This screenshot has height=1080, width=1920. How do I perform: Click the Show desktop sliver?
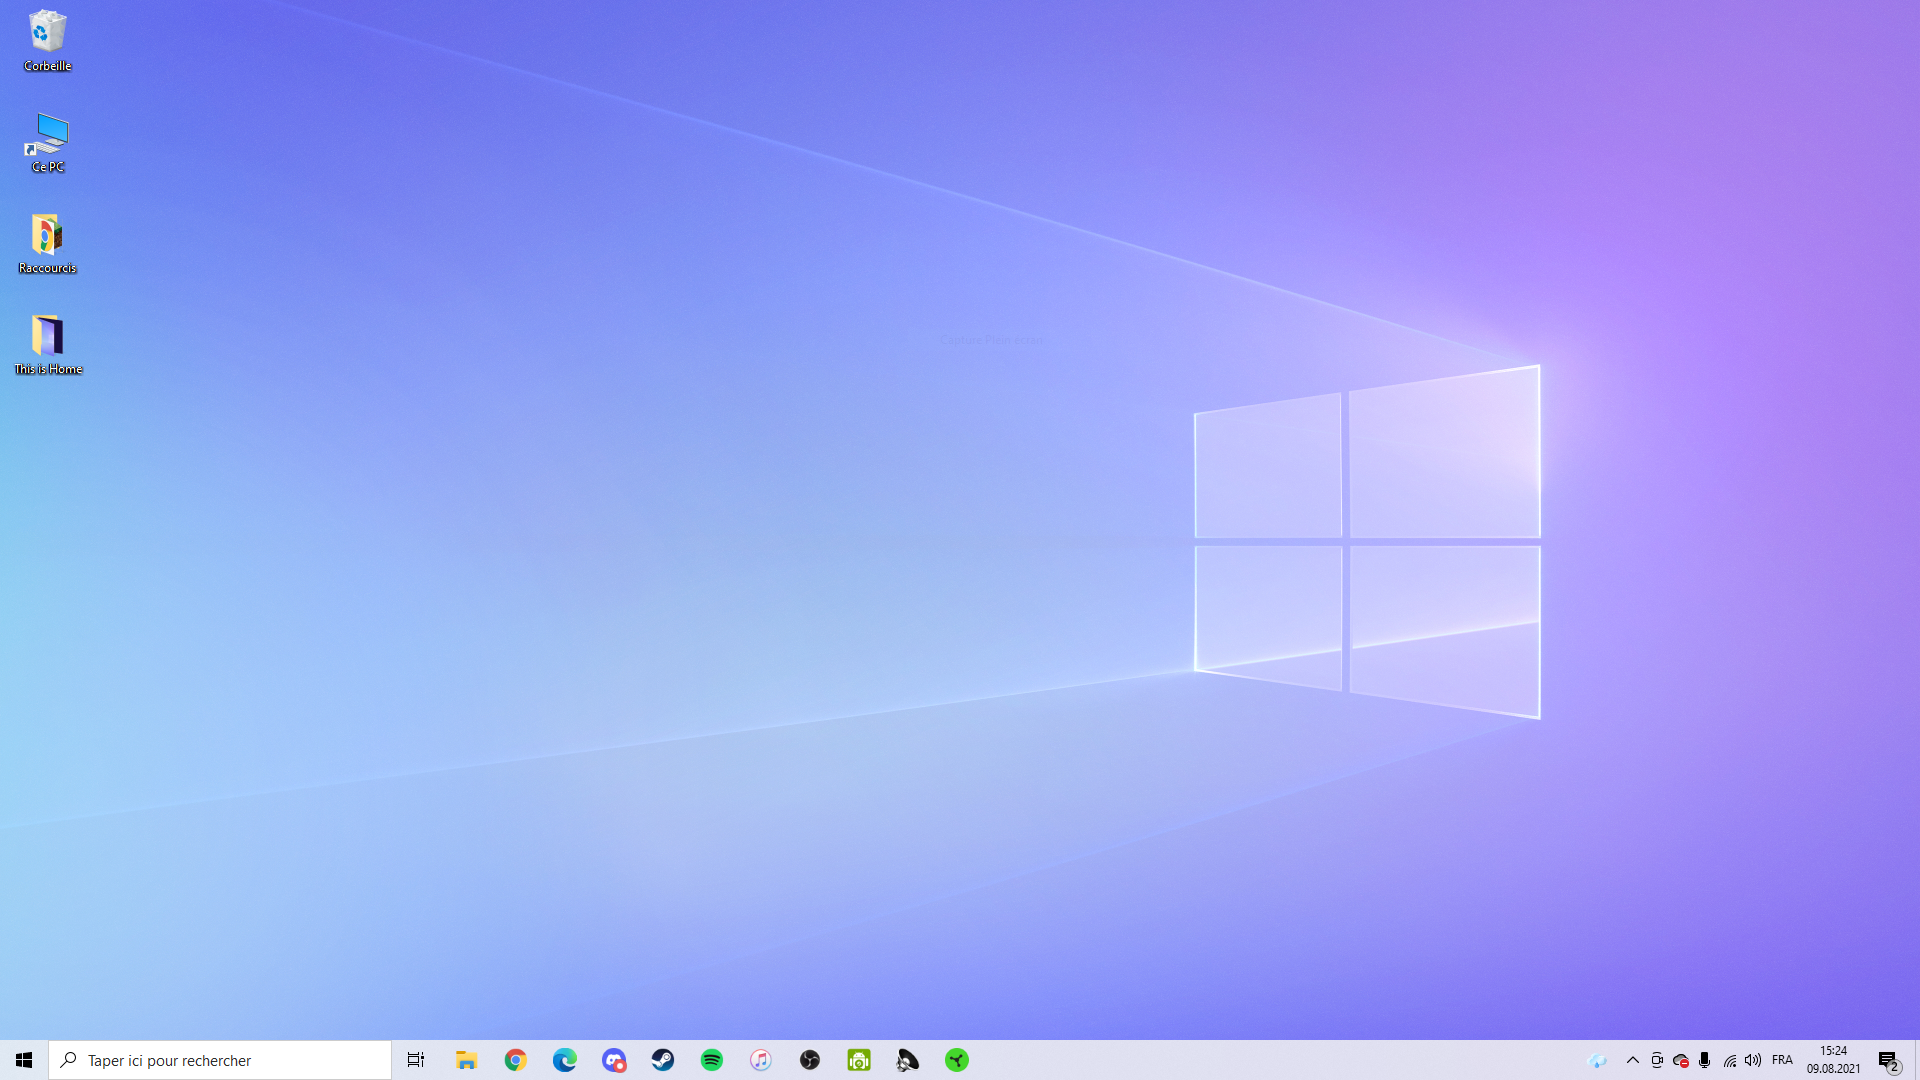pyautogui.click(x=1916, y=1060)
